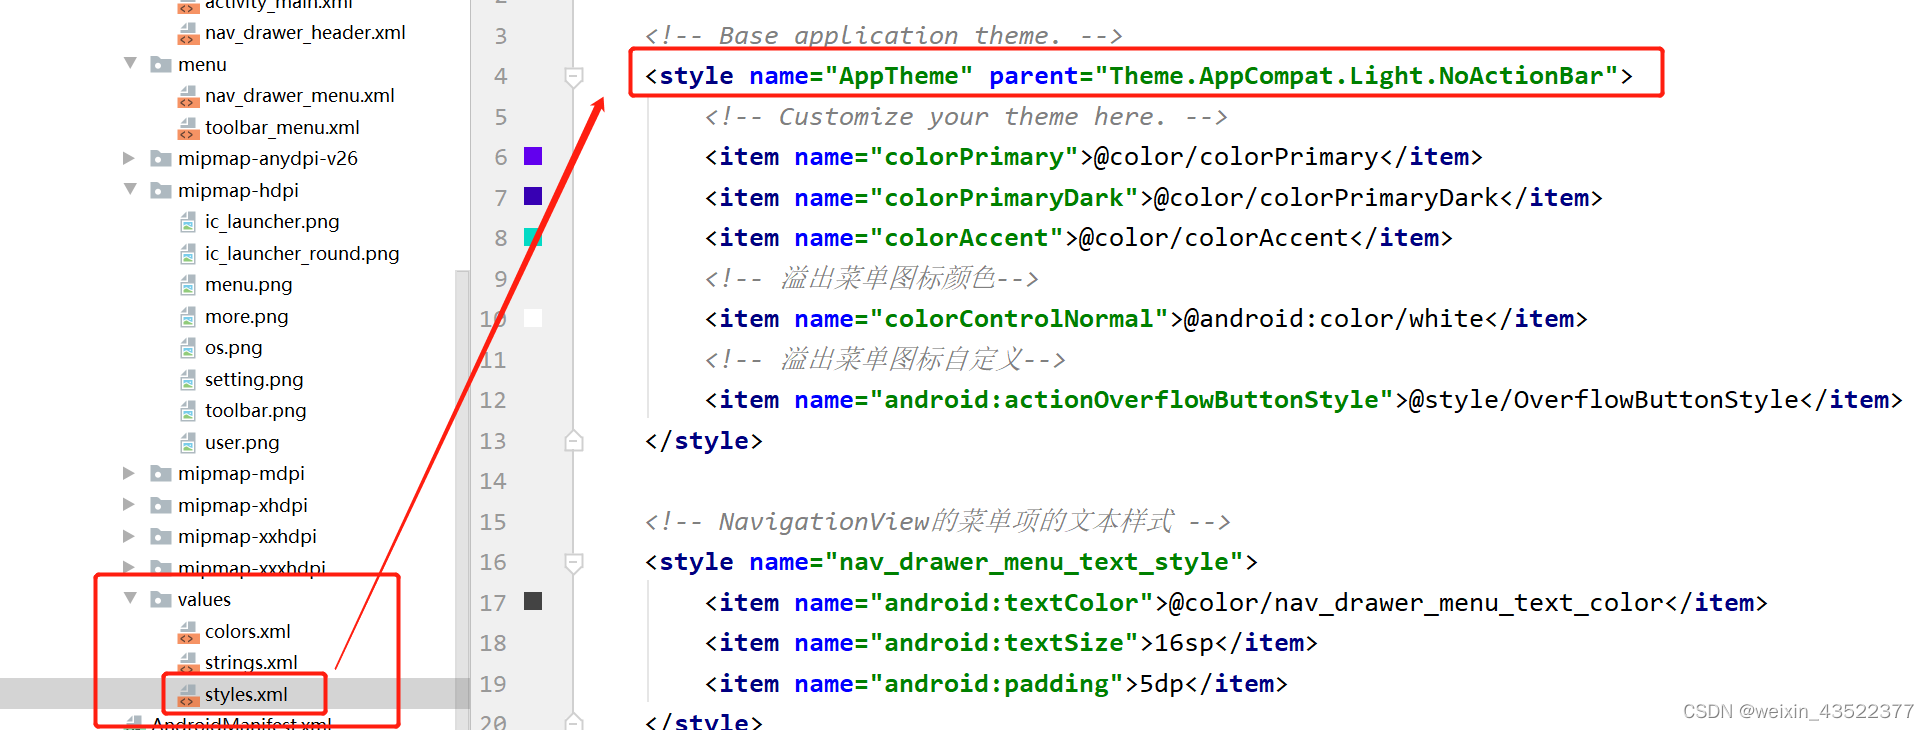Viewport: 1929px width, 730px height.
Task: Click line number 12 in gutter
Action: [493, 401]
